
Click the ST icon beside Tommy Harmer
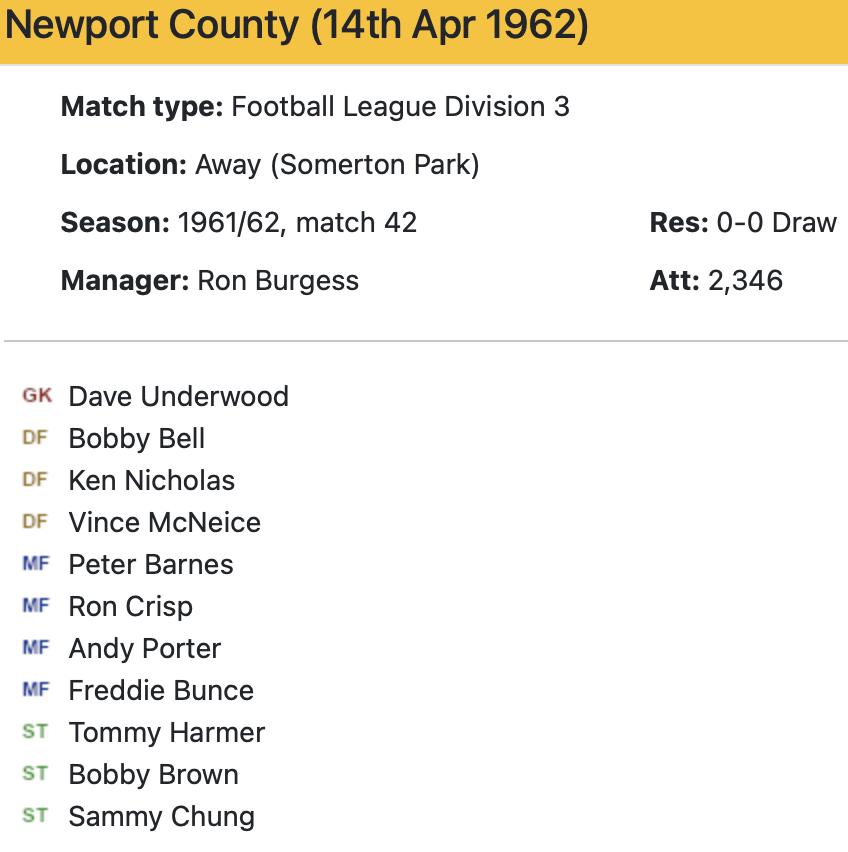[x=35, y=732]
